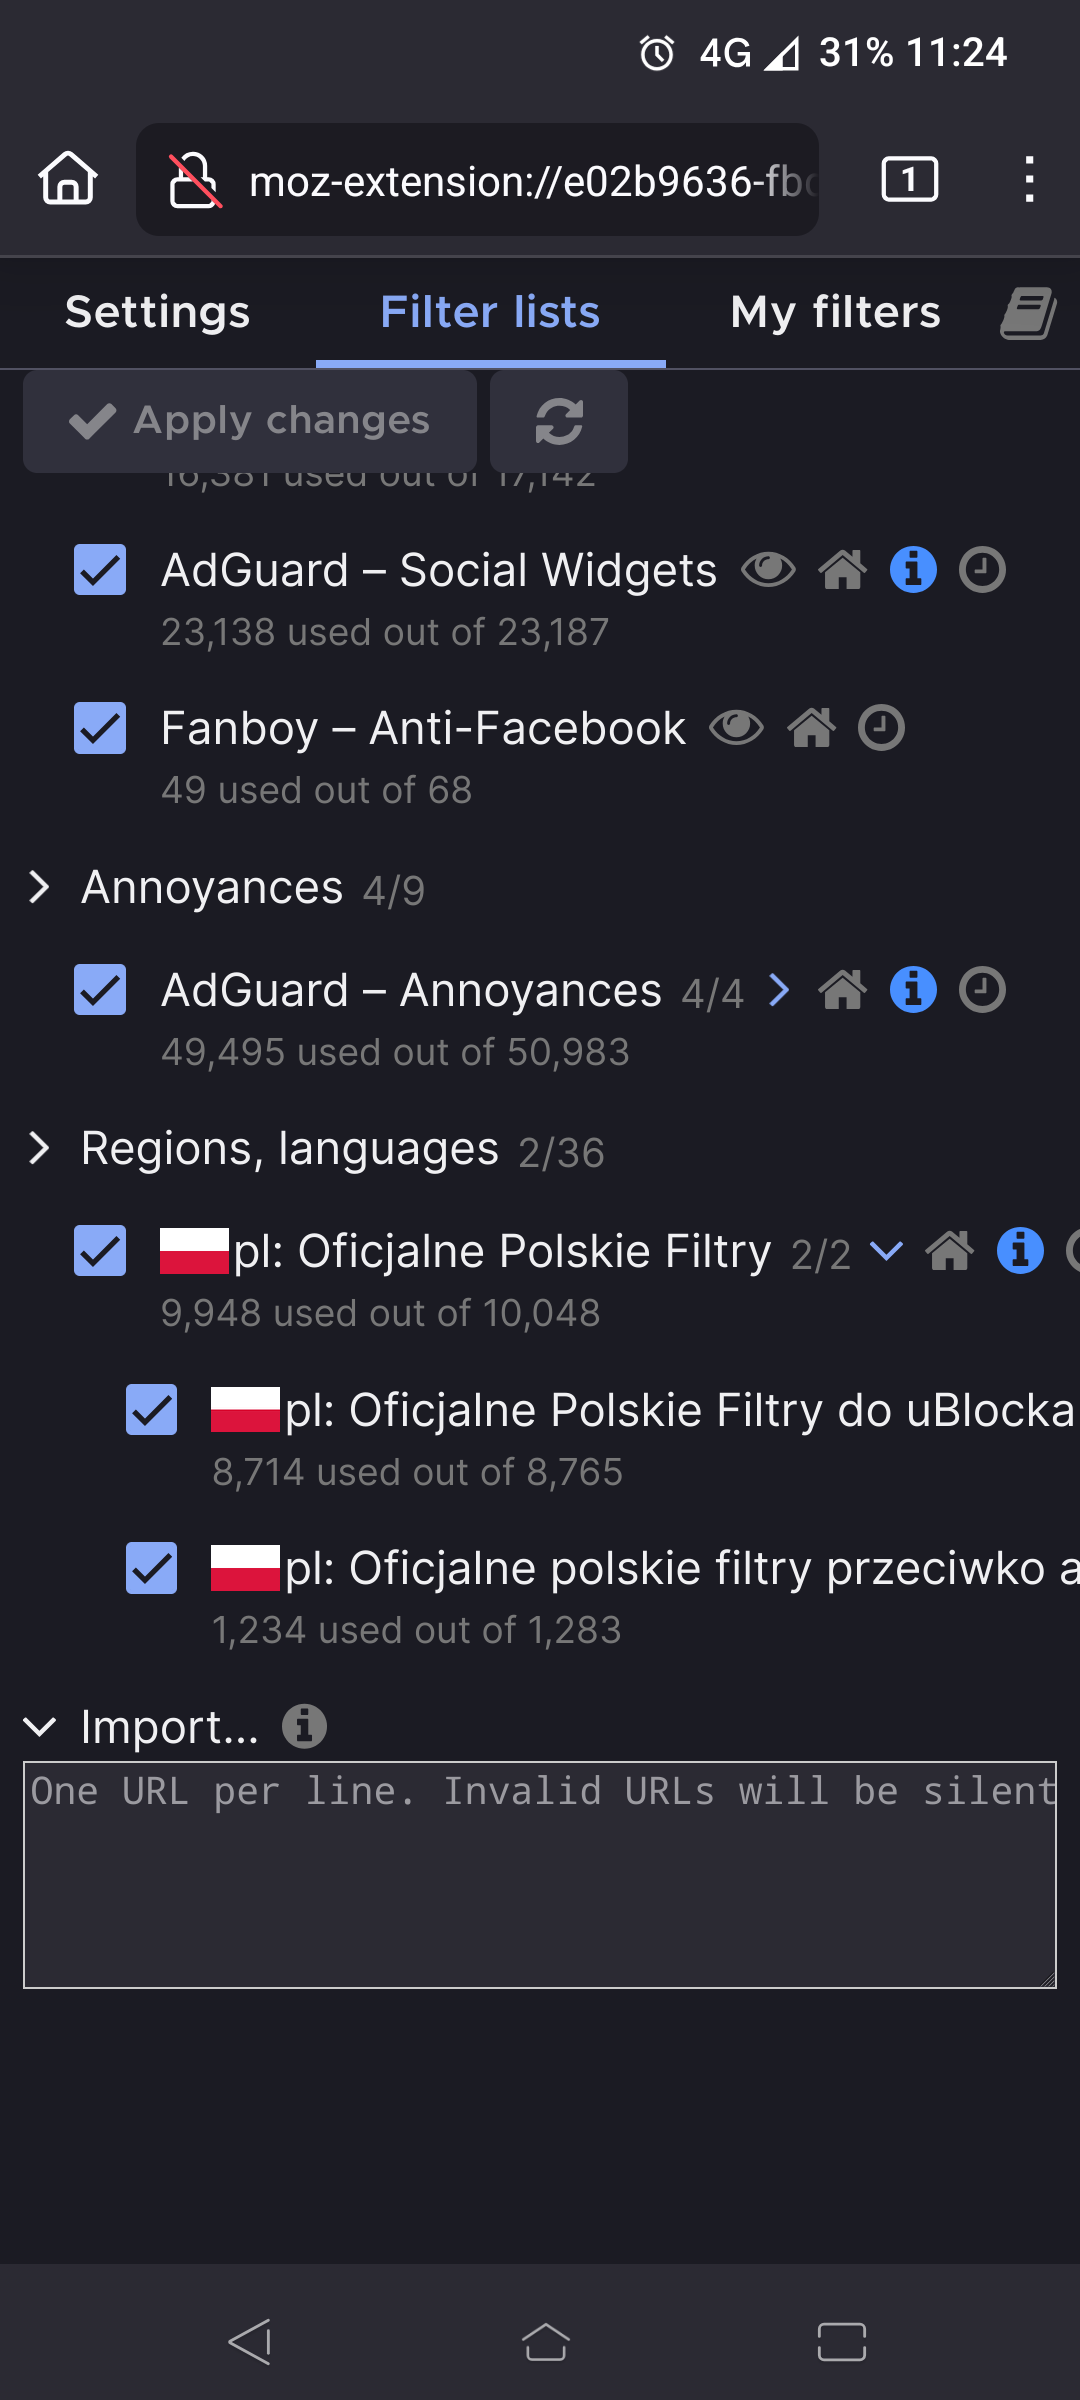Open the browser tabs counter
This screenshot has height=2400, width=1080.
909,180
